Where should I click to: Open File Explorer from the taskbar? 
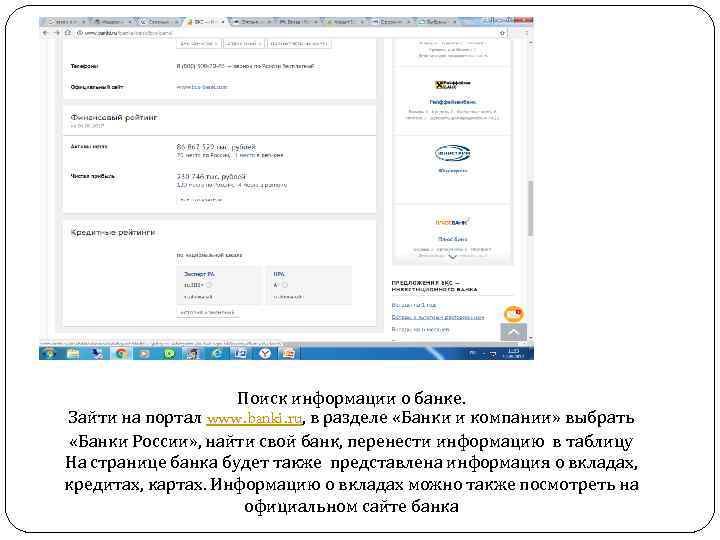point(73,353)
